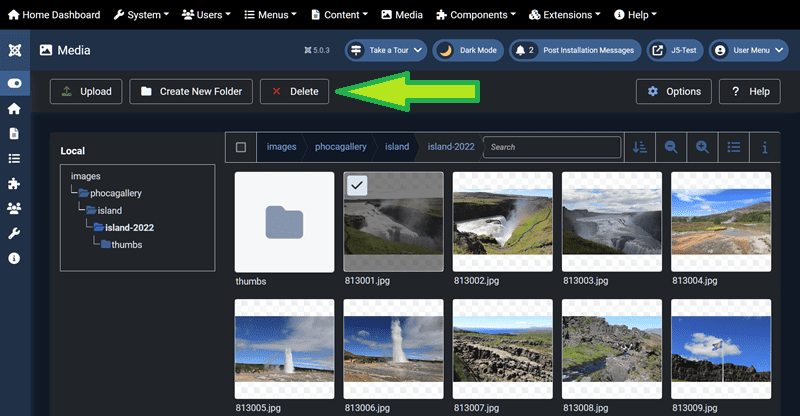
Task: Open the Content menu
Action: tap(340, 15)
